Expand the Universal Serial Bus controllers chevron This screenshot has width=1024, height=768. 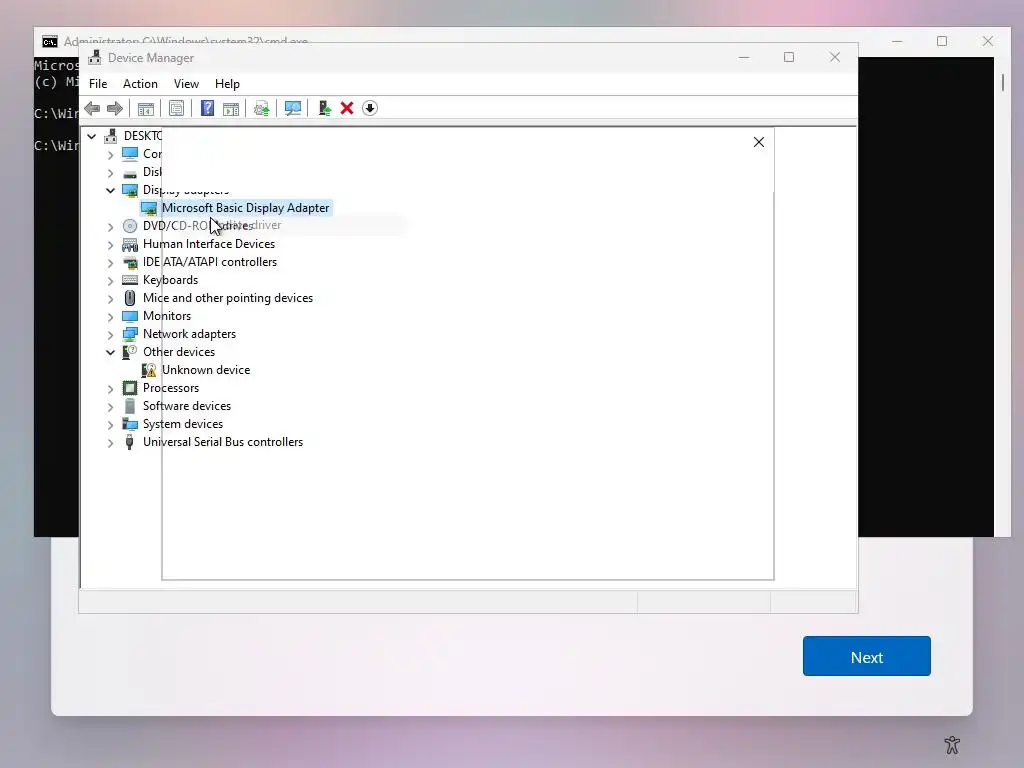(110, 443)
